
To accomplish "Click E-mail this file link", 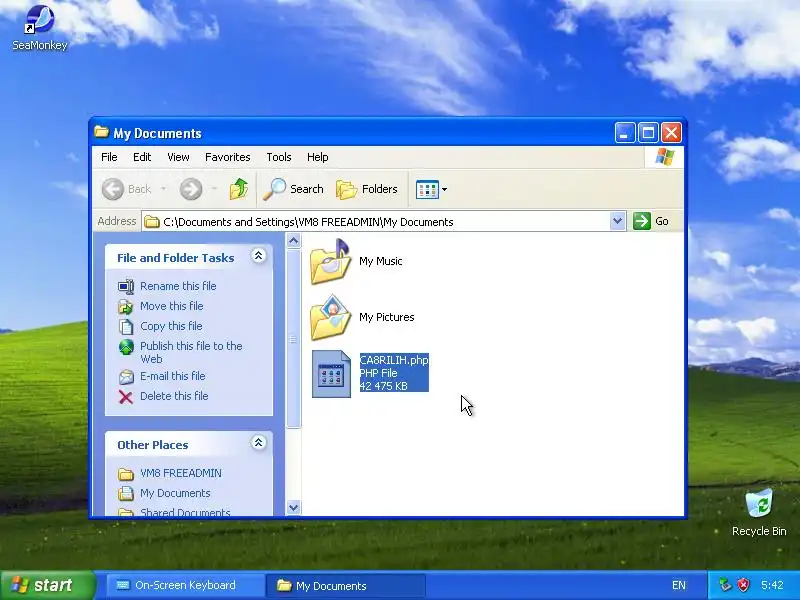I will pos(172,376).
